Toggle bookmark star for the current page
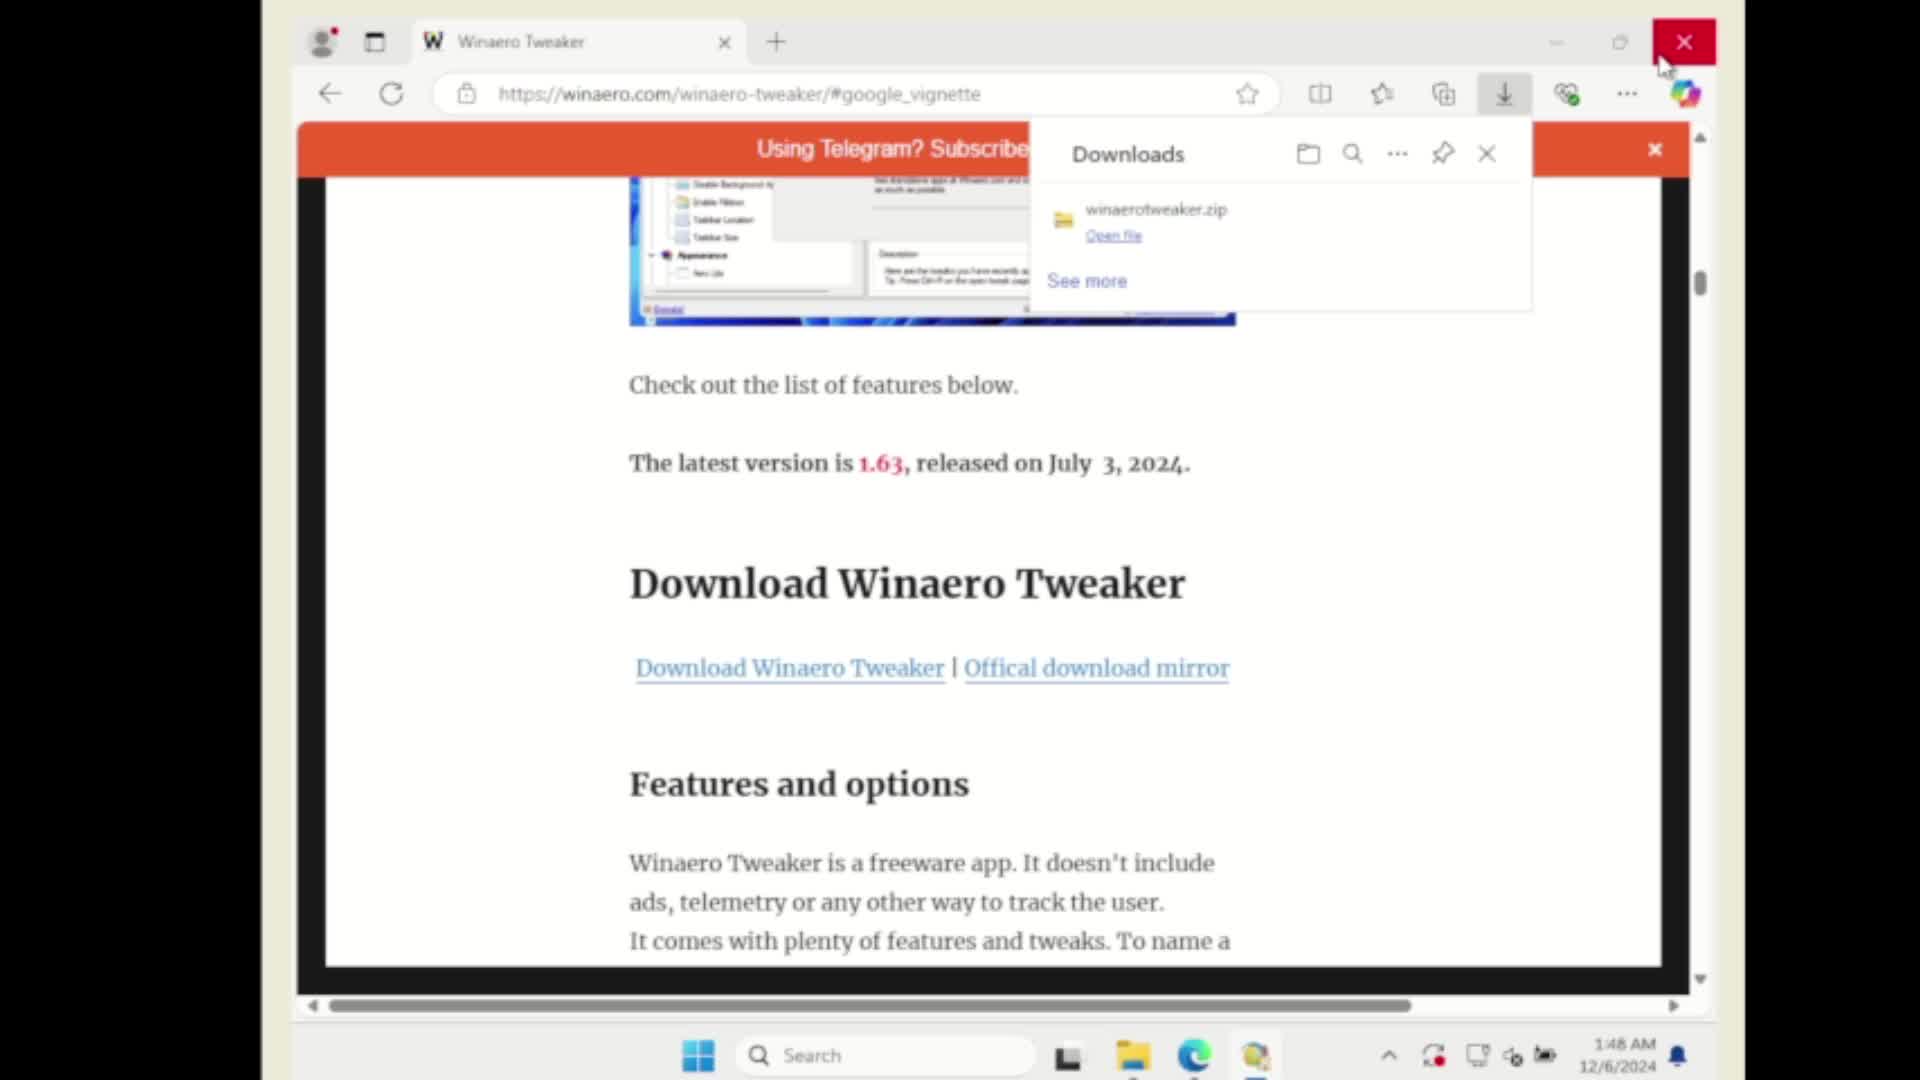Viewport: 1920px width, 1080px height. pos(1247,93)
